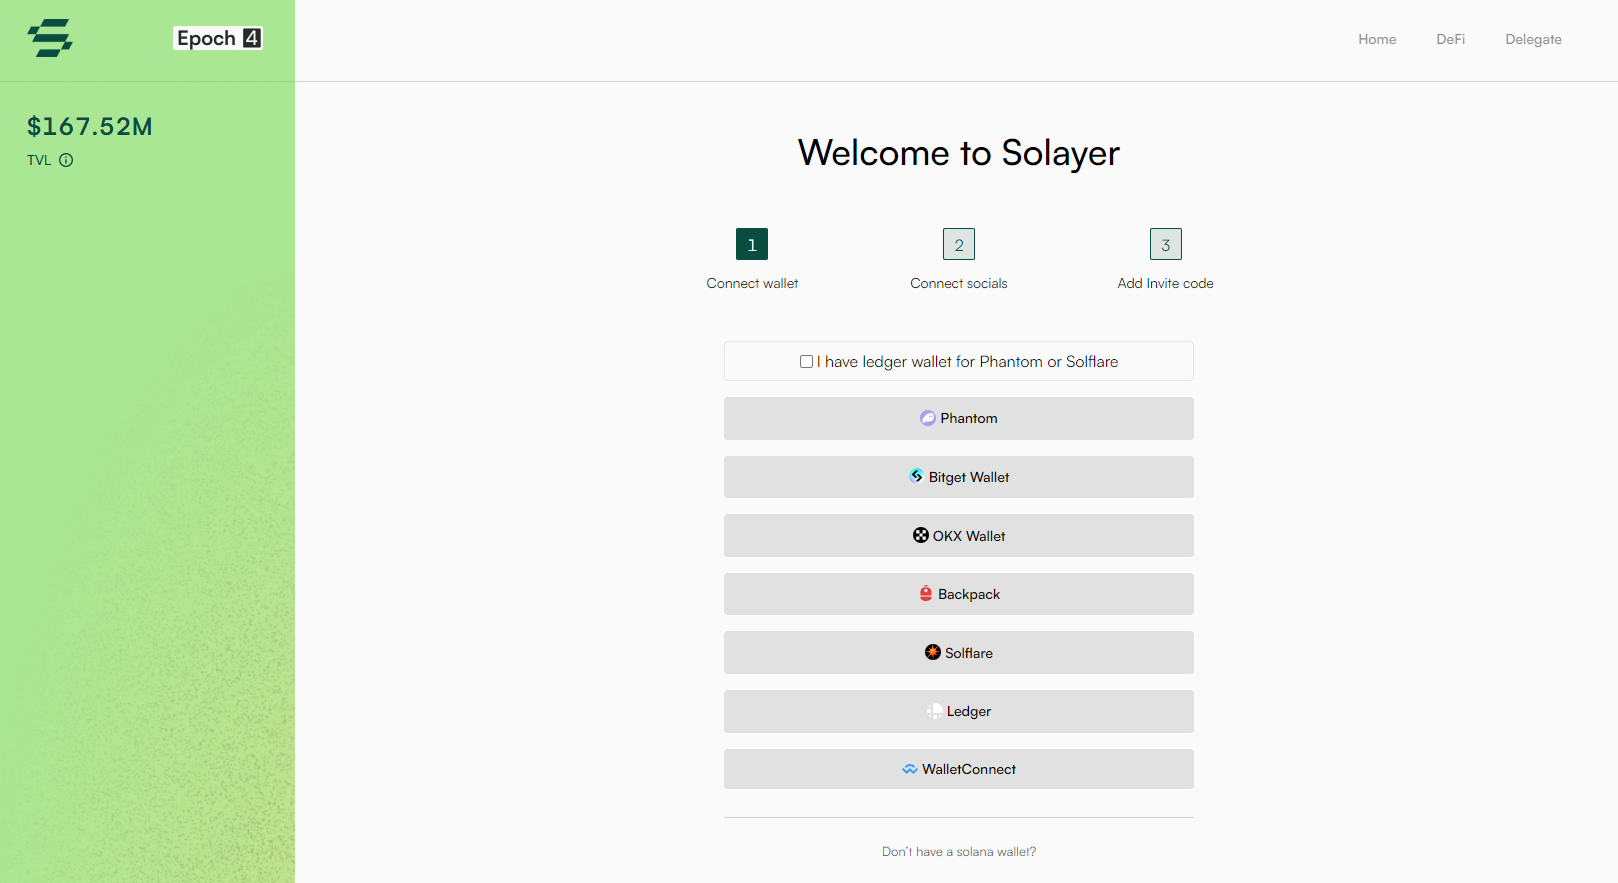Click the Ledger wallet icon
The width and height of the screenshot is (1618, 883).
click(x=934, y=711)
